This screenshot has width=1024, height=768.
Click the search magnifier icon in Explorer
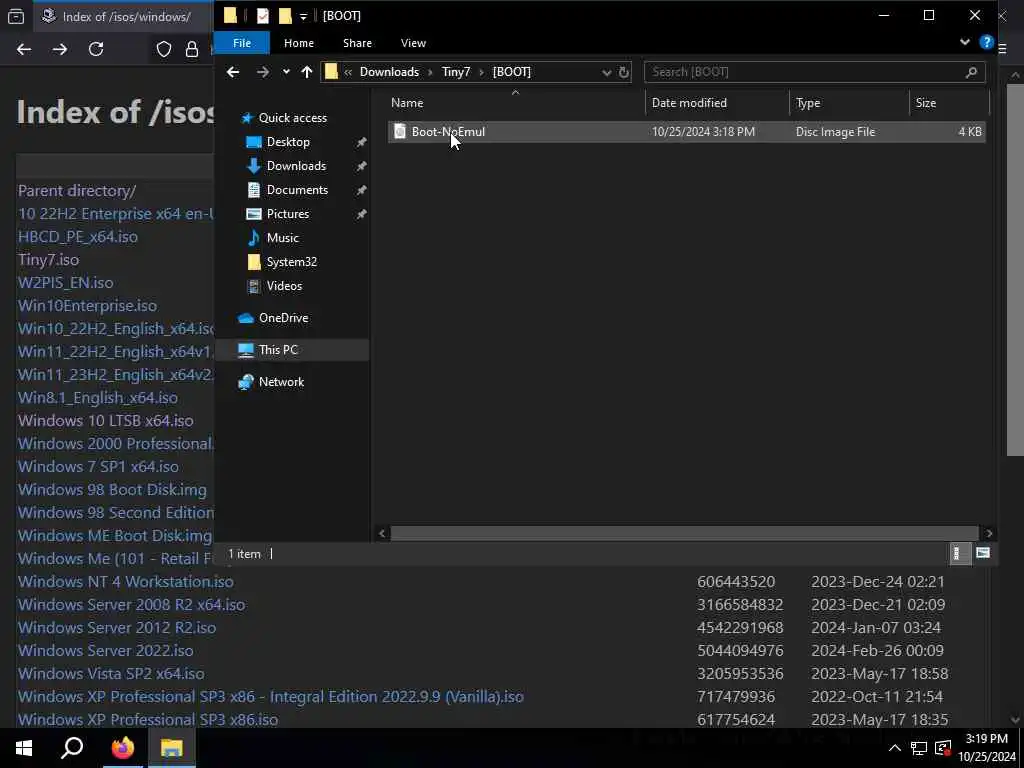click(971, 72)
